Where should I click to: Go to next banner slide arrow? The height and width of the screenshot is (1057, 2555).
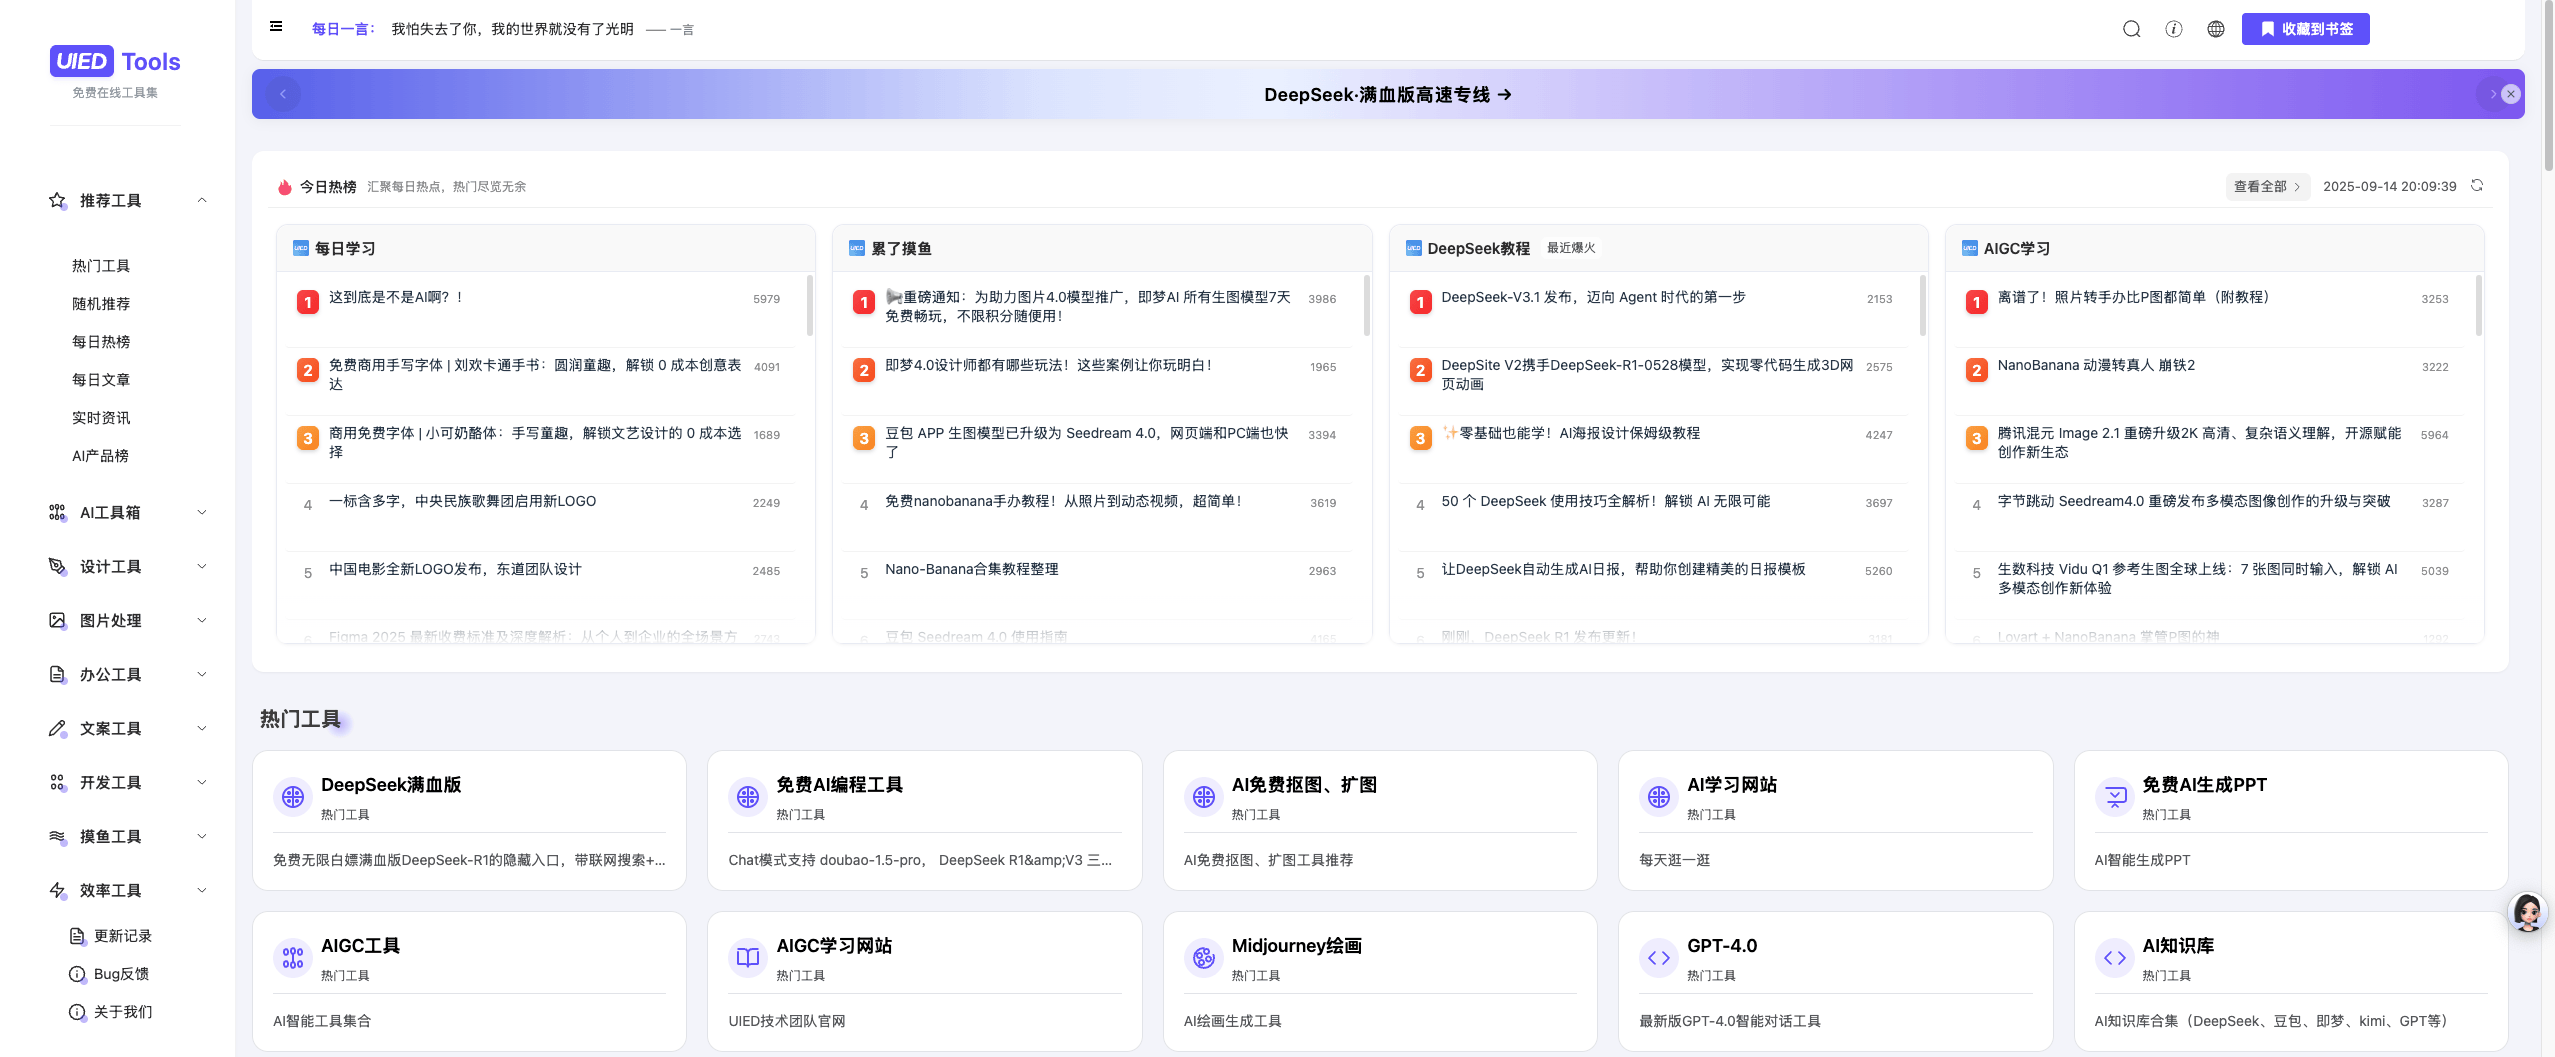click(x=2491, y=94)
